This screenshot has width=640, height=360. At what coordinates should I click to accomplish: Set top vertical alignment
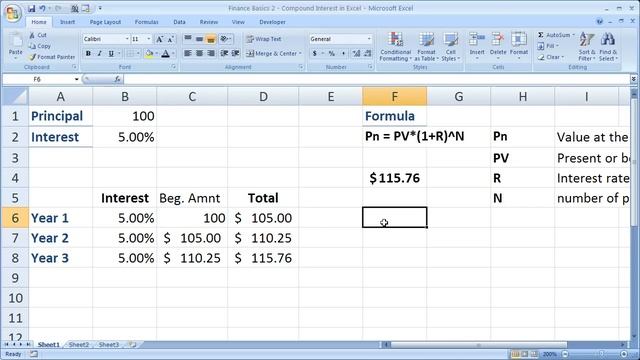tap(188, 39)
